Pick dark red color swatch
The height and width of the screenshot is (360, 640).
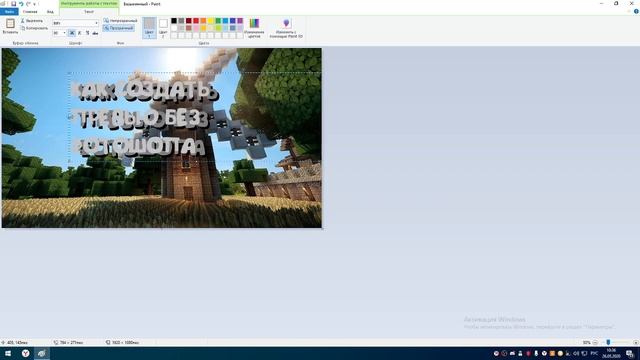(189, 21)
